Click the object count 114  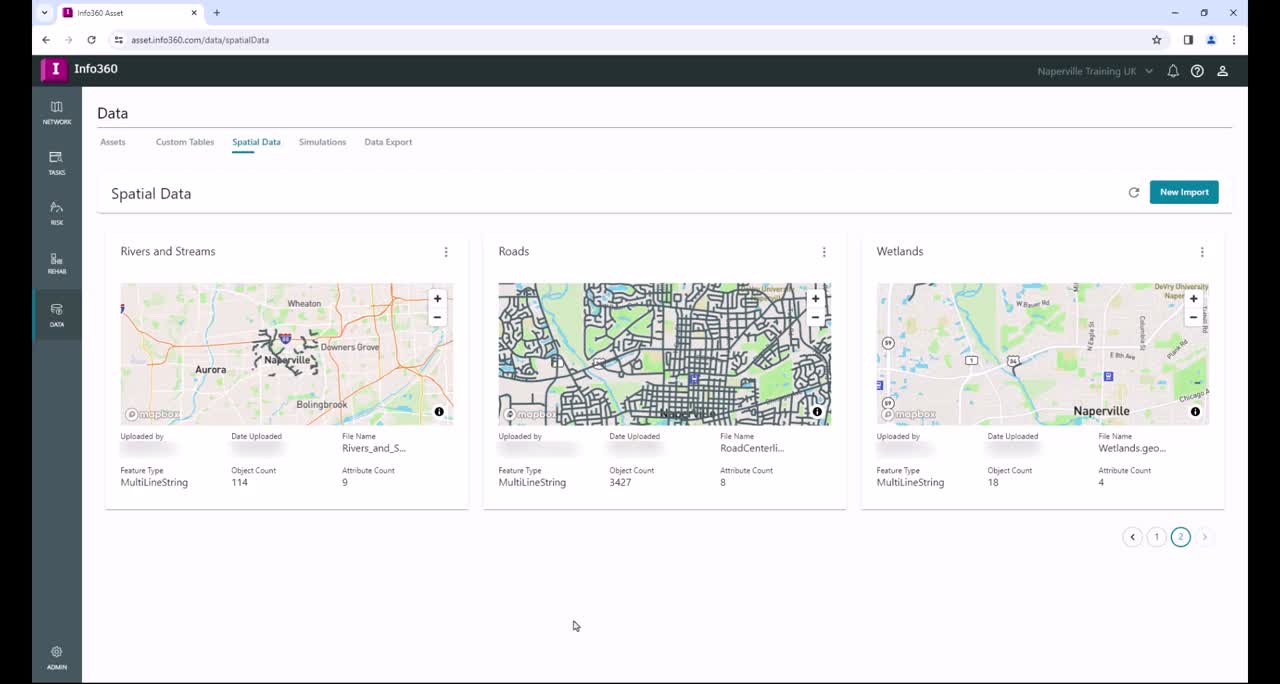239,483
